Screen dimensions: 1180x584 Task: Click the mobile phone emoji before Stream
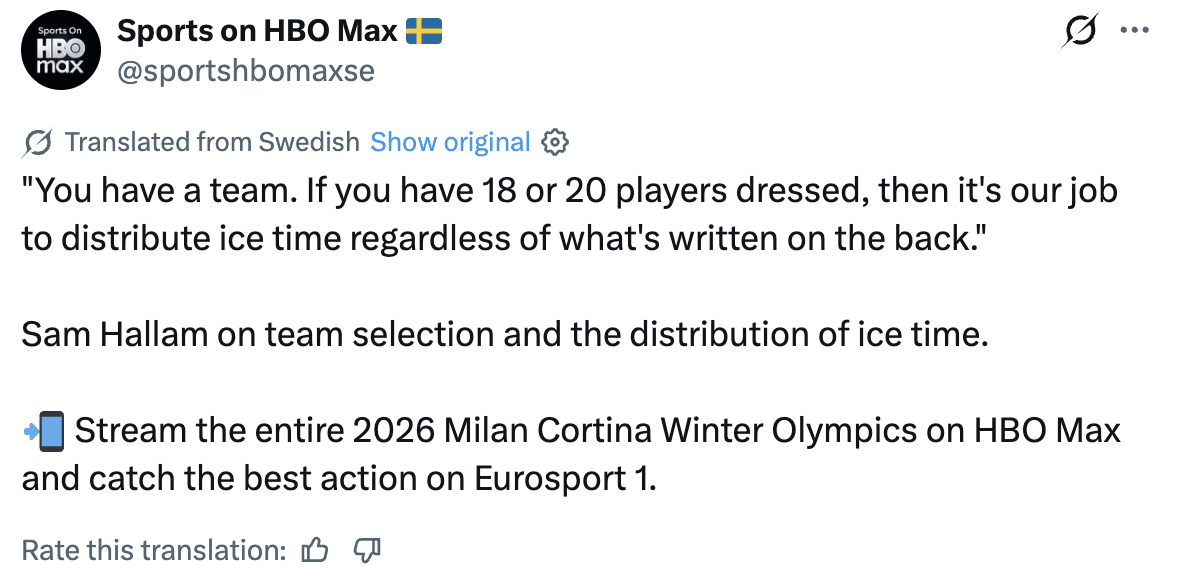pyautogui.click(x=43, y=432)
